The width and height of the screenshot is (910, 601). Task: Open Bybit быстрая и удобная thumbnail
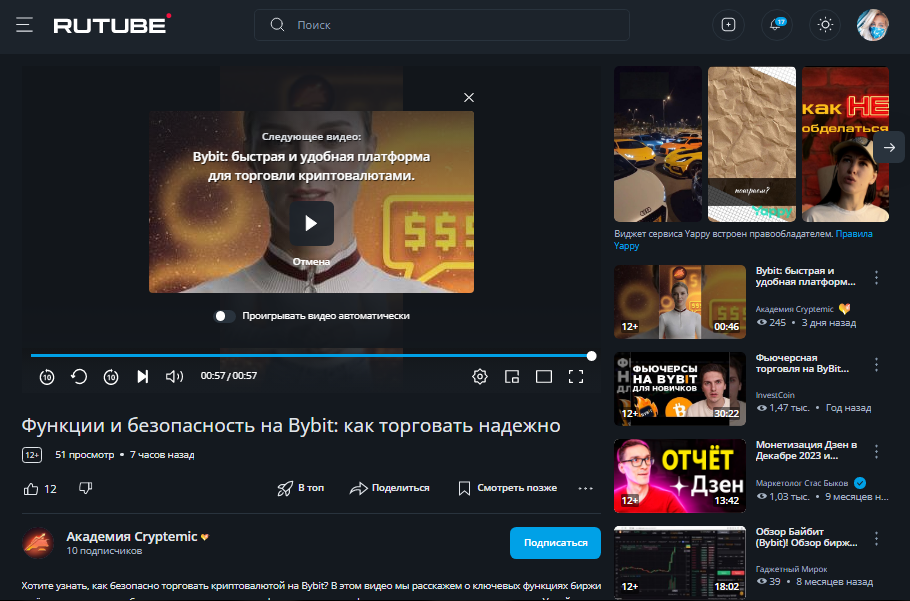(680, 302)
